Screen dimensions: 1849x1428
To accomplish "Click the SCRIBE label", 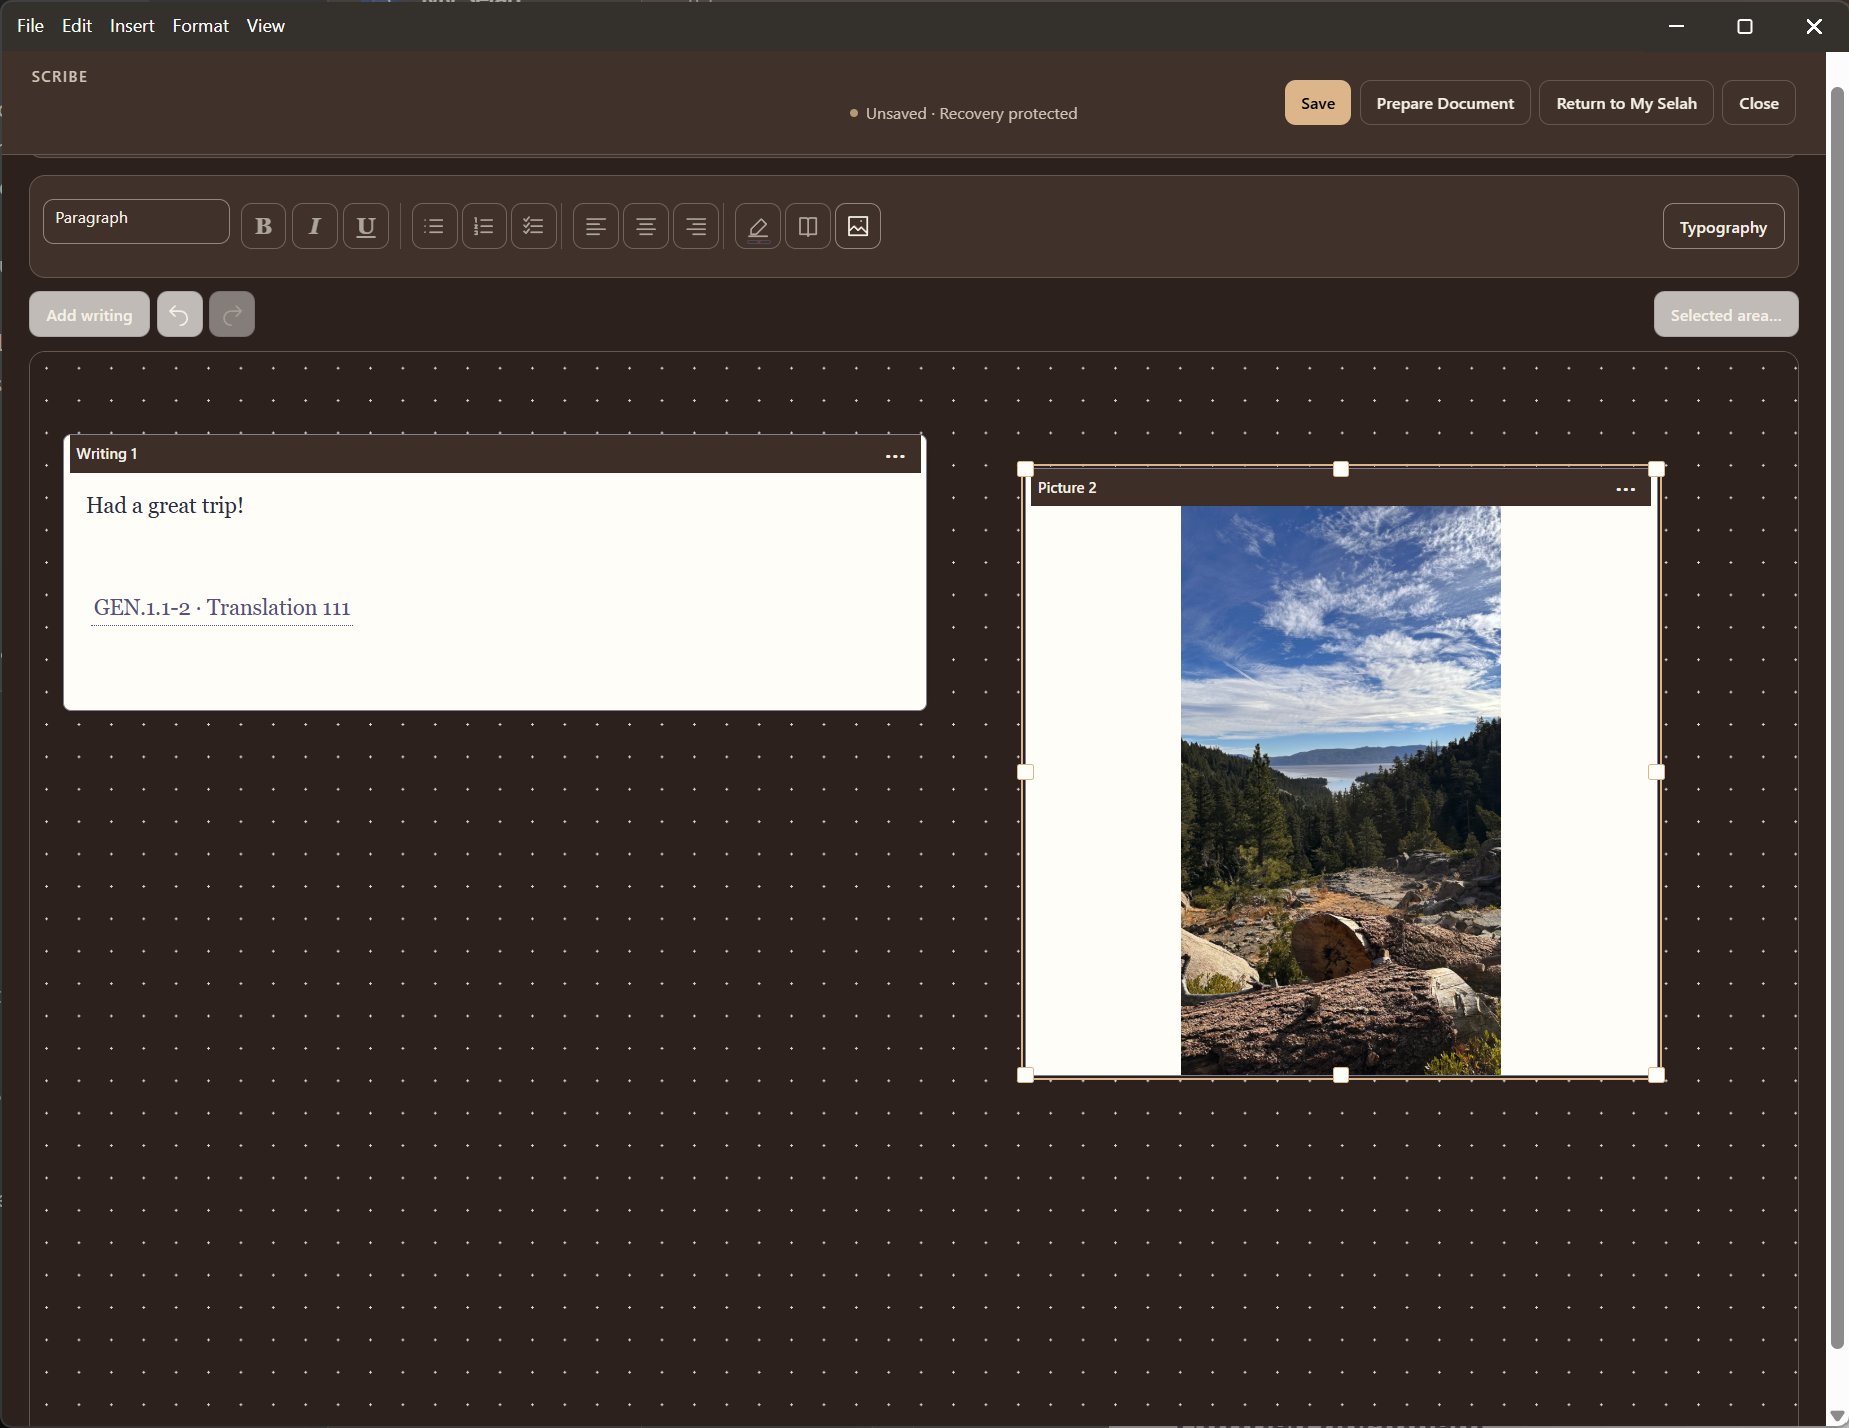I will [59, 77].
